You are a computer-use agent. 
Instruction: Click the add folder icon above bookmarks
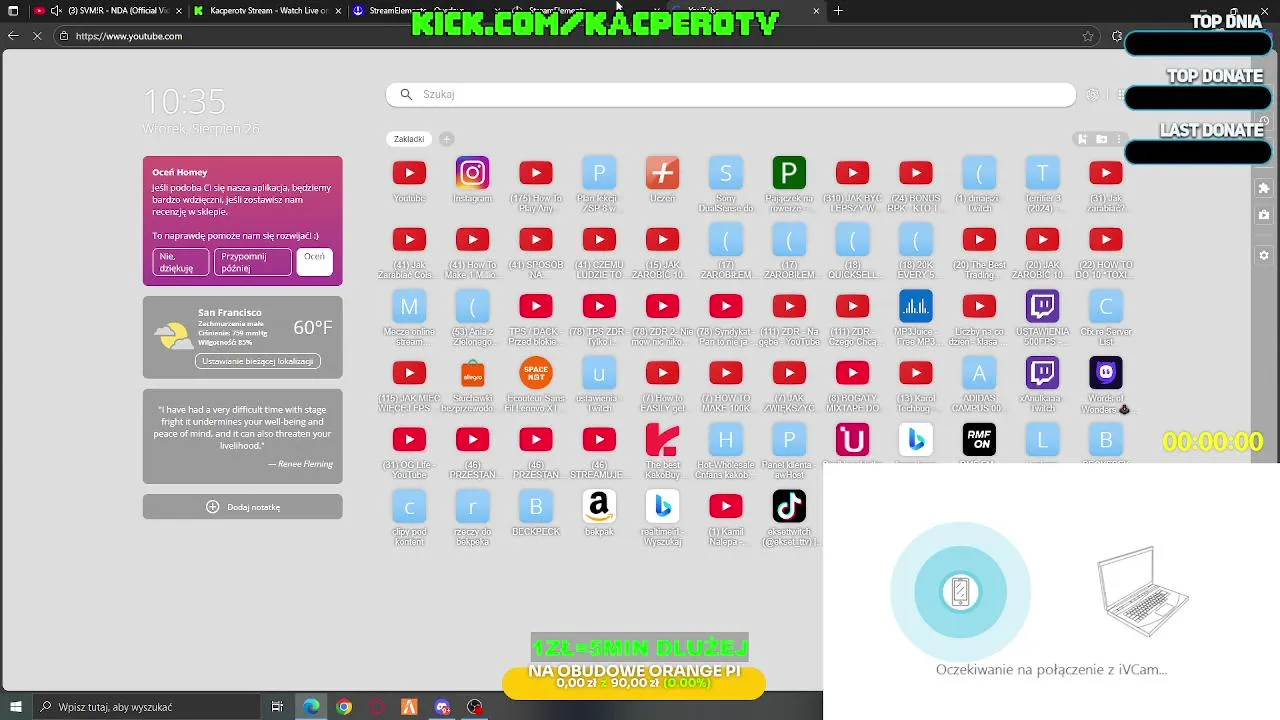1101,139
